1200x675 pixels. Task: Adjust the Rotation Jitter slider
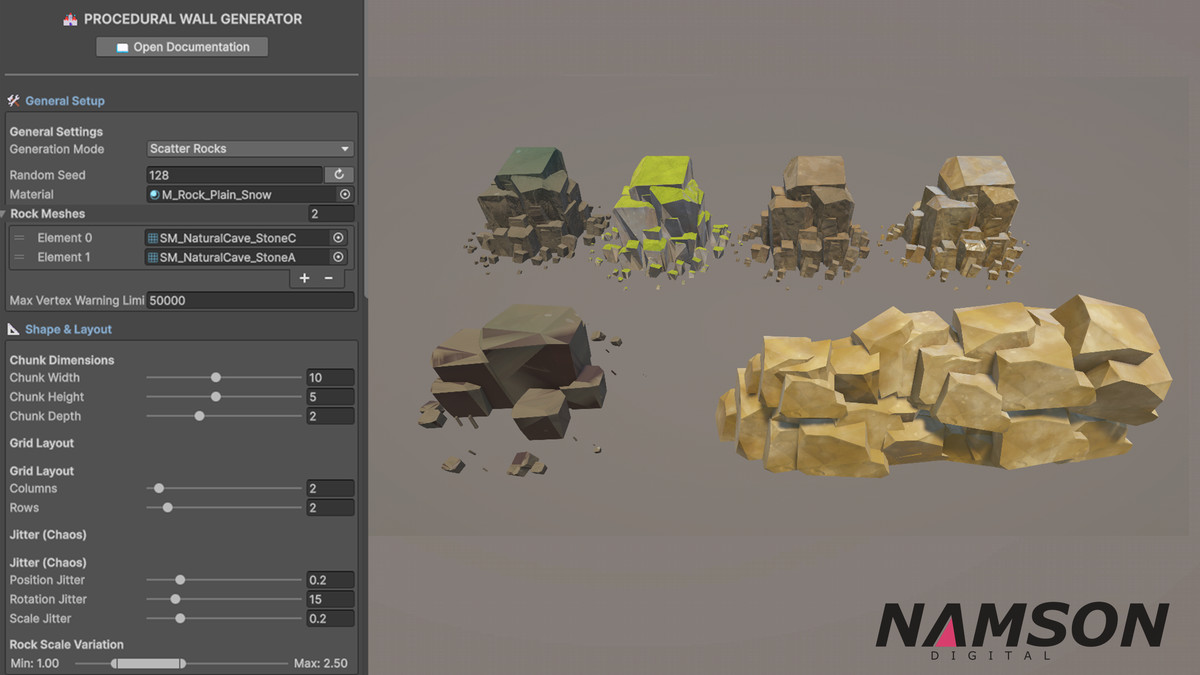pos(224,599)
